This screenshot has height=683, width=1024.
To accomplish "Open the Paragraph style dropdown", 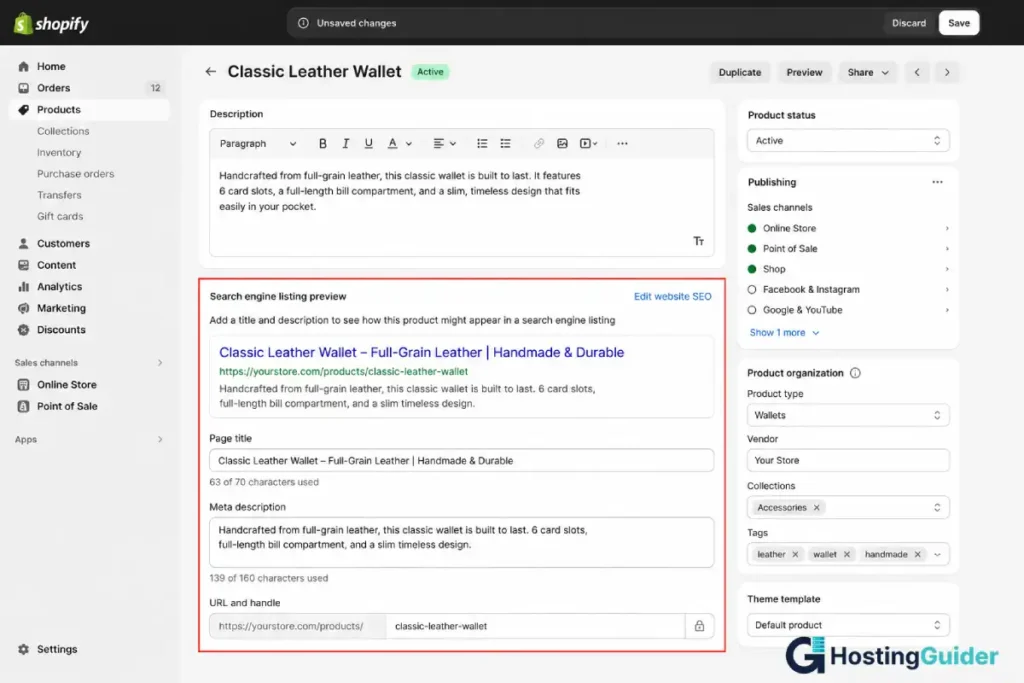I will coord(257,144).
